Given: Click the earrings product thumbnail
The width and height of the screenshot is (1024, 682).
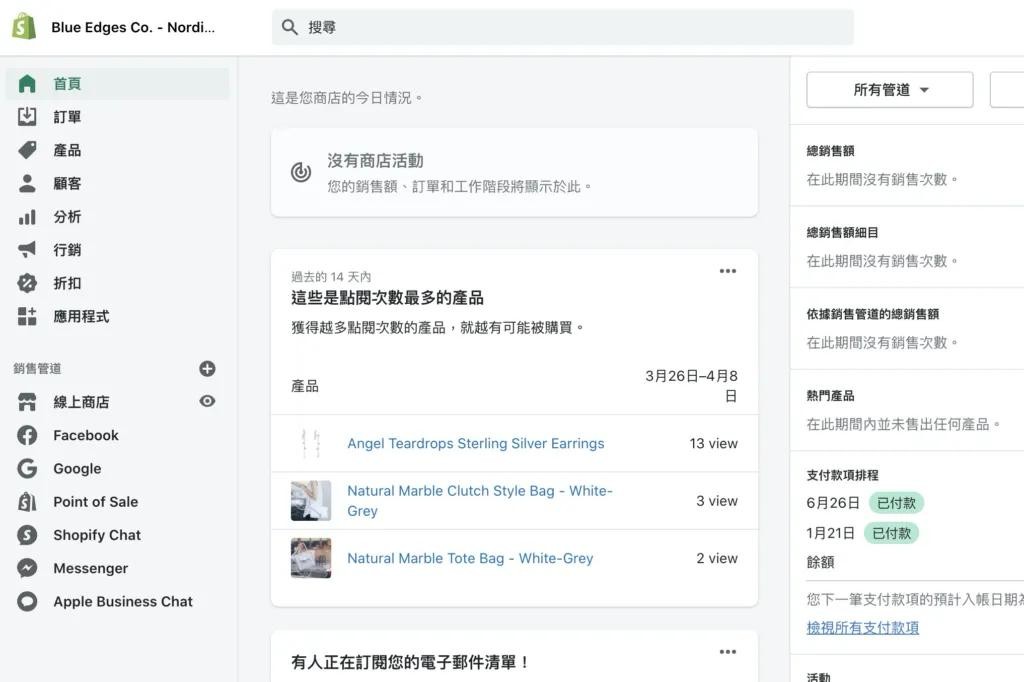Looking at the screenshot, I should click(311, 443).
